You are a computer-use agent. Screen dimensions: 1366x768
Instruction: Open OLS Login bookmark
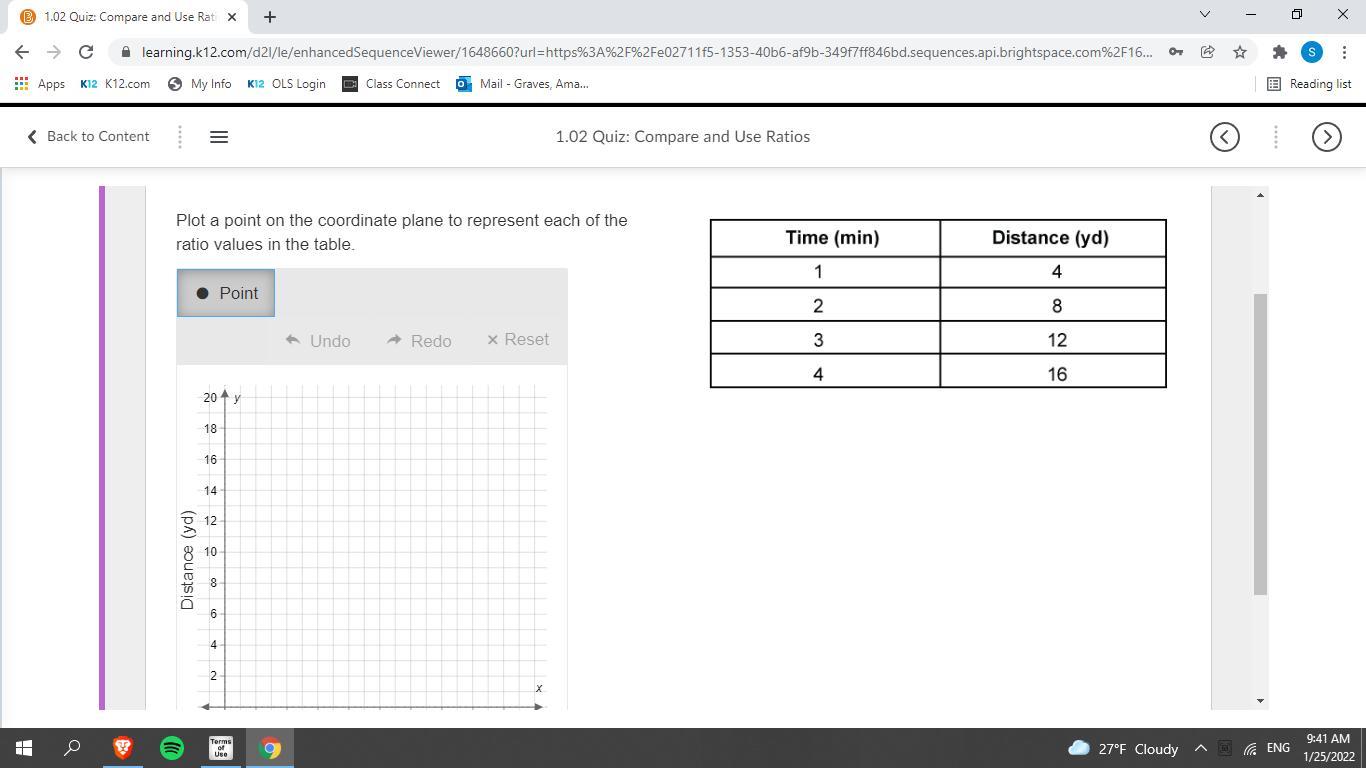(286, 84)
